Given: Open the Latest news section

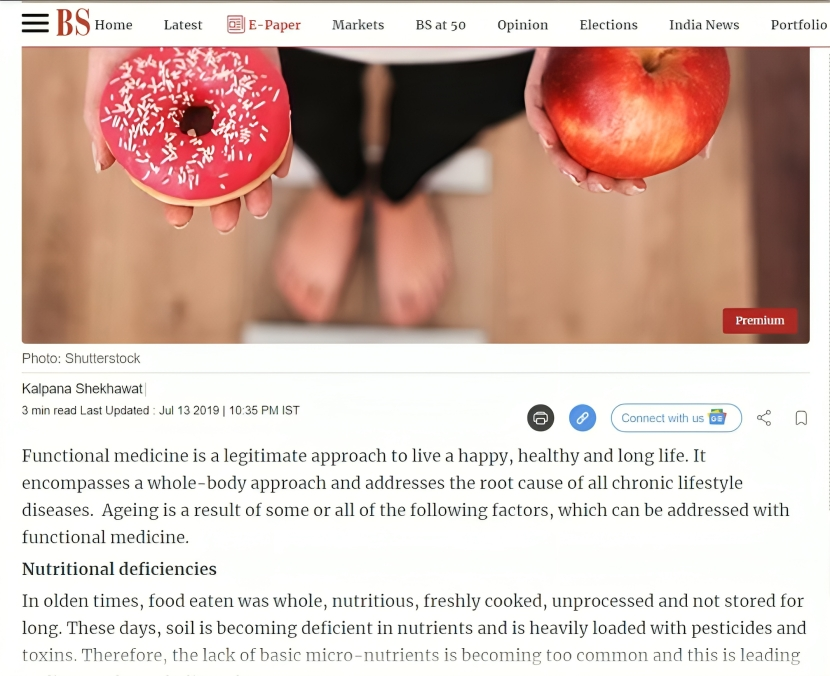Looking at the screenshot, I should [183, 25].
